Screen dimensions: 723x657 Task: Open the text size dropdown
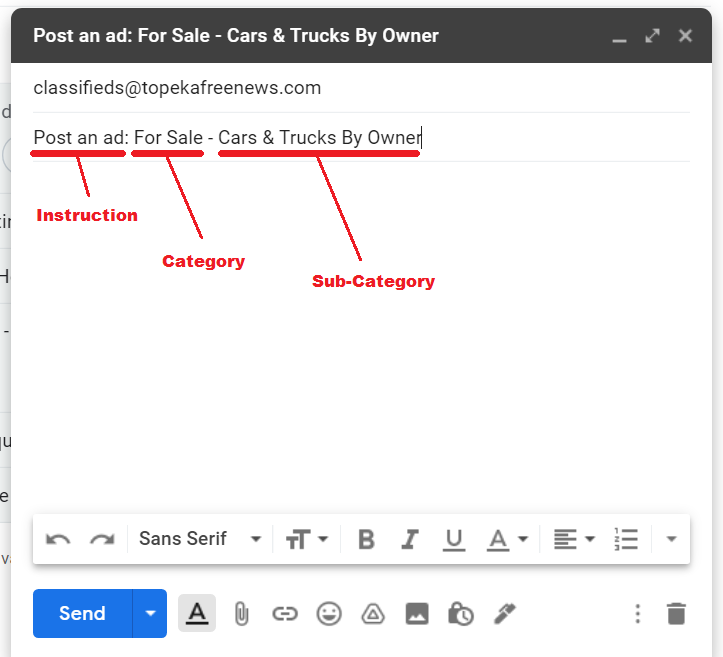tap(307, 539)
